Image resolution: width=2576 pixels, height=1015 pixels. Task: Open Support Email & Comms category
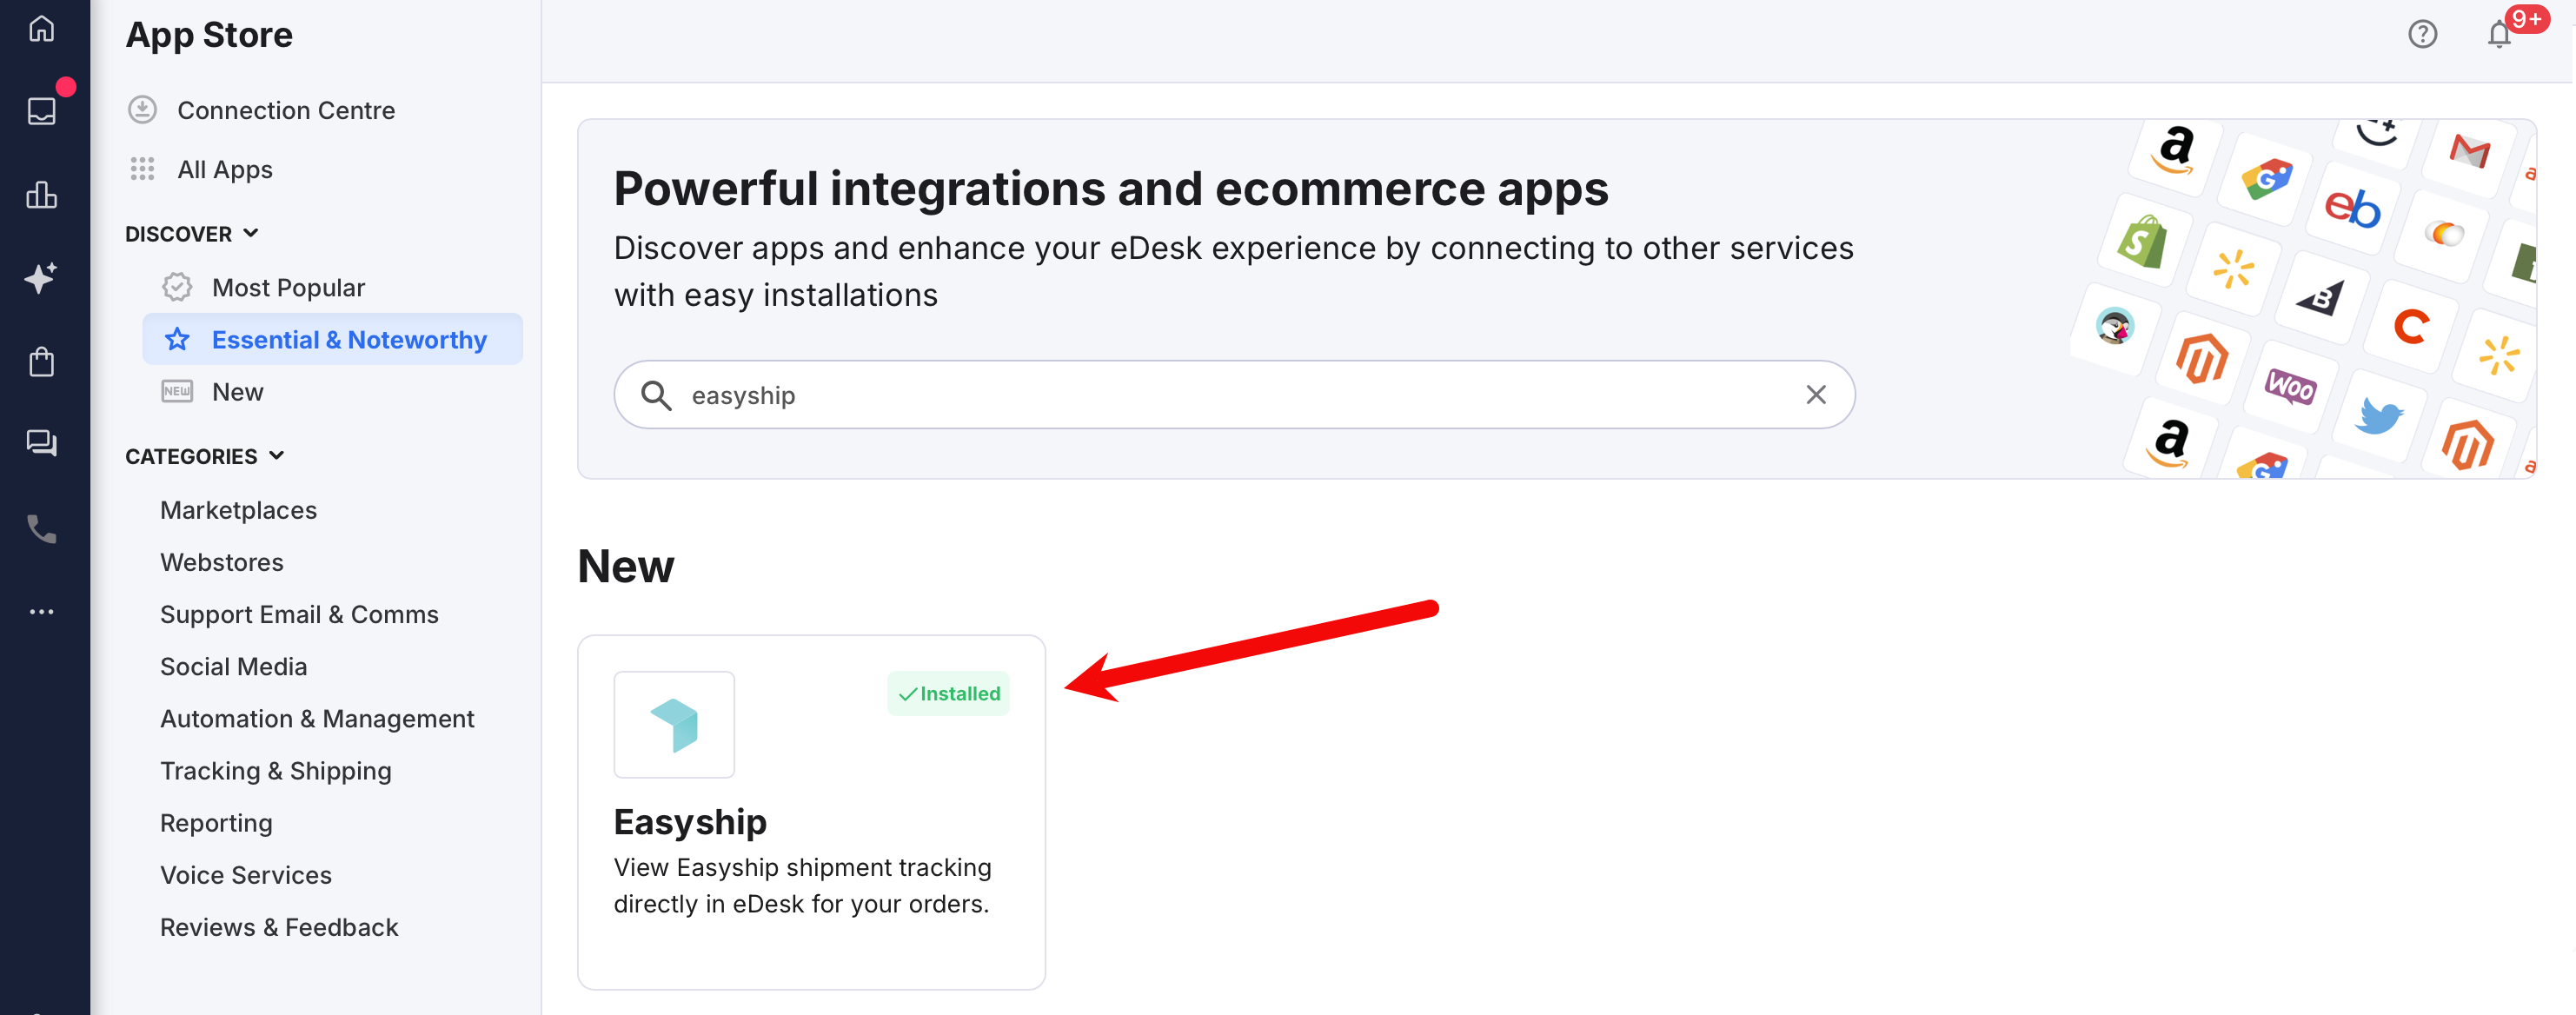point(299,614)
